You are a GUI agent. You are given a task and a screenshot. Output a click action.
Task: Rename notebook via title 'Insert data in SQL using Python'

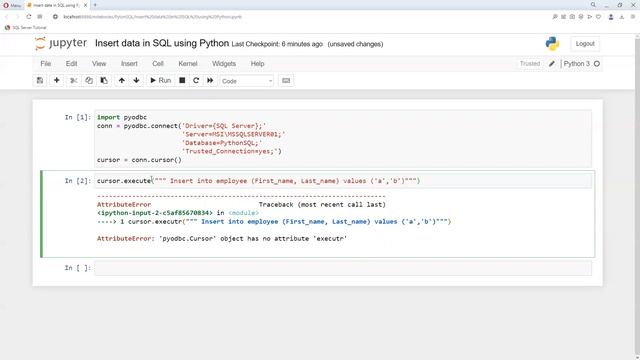[x=162, y=43]
